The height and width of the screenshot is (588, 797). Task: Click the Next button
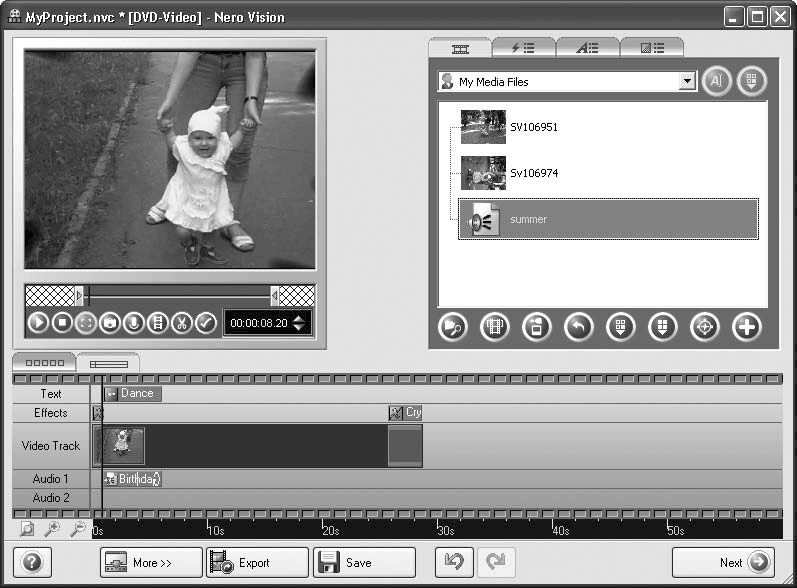click(x=723, y=563)
